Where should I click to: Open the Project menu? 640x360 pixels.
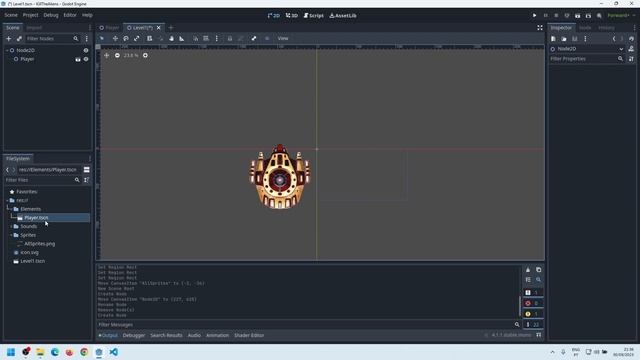point(31,15)
